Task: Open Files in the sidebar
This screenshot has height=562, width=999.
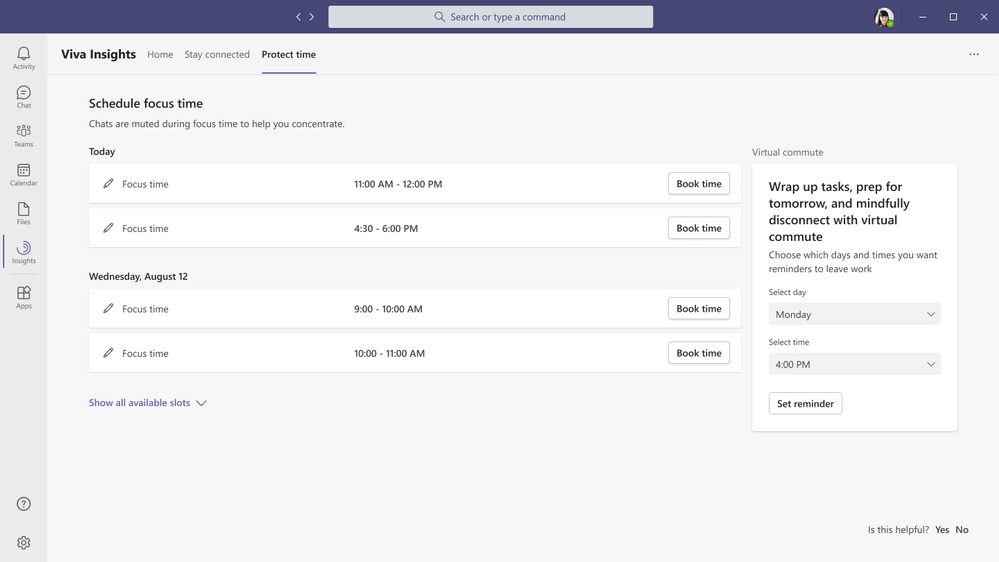Action: tap(24, 213)
